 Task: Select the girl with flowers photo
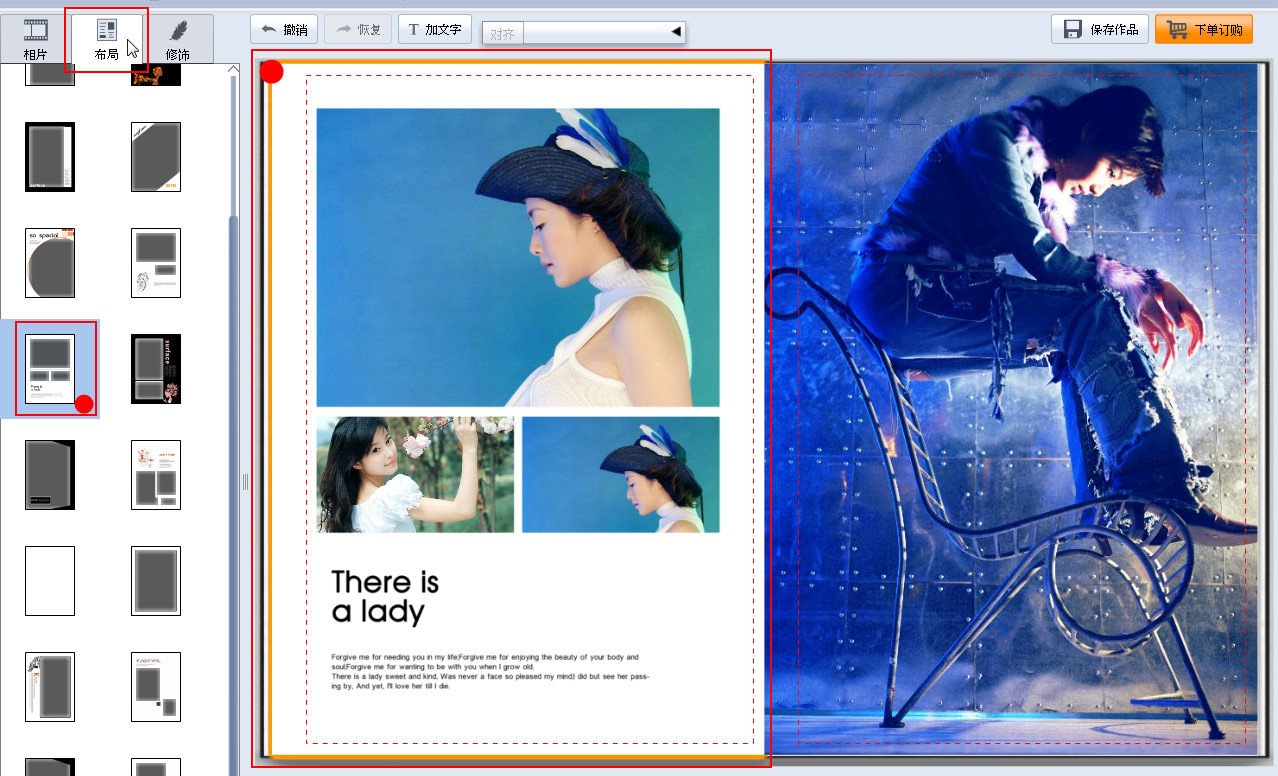click(x=415, y=475)
